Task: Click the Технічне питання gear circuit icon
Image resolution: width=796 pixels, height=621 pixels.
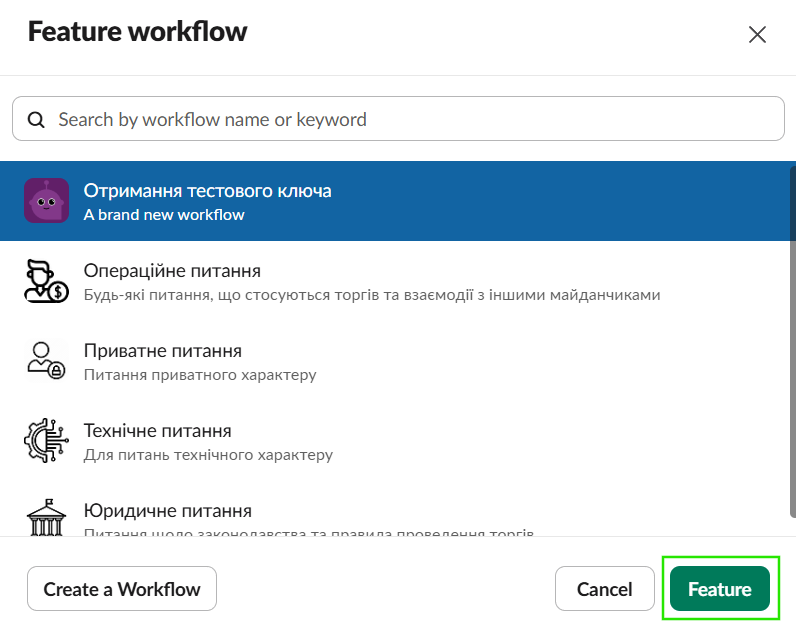Action: (x=46, y=440)
